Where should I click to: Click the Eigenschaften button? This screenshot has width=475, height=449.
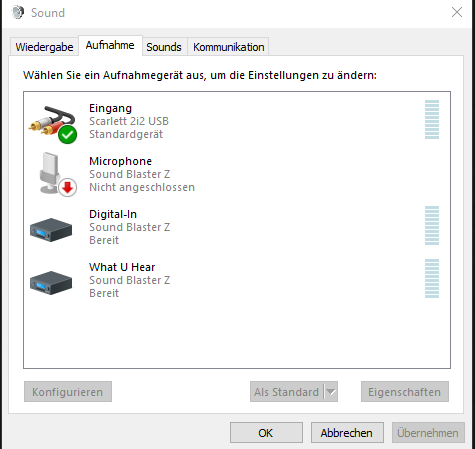pyautogui.click(x=405, y=392)
